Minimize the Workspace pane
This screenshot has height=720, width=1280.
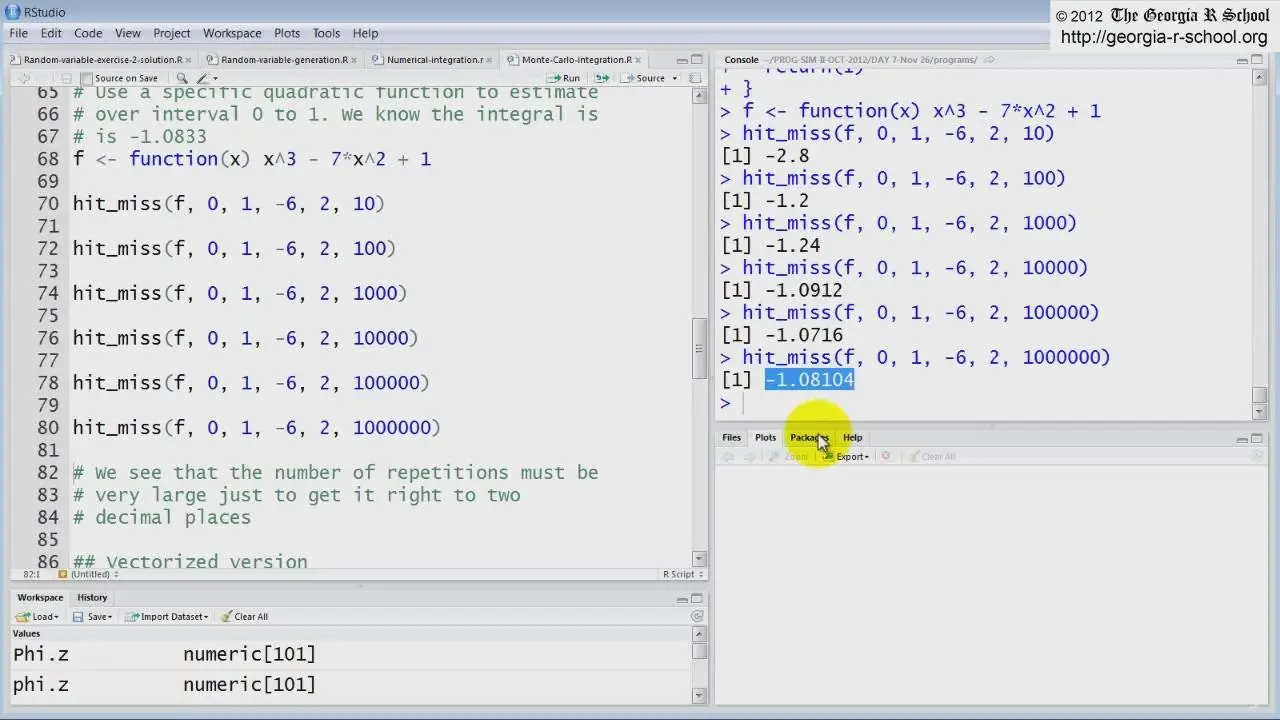tap(681, 598)
